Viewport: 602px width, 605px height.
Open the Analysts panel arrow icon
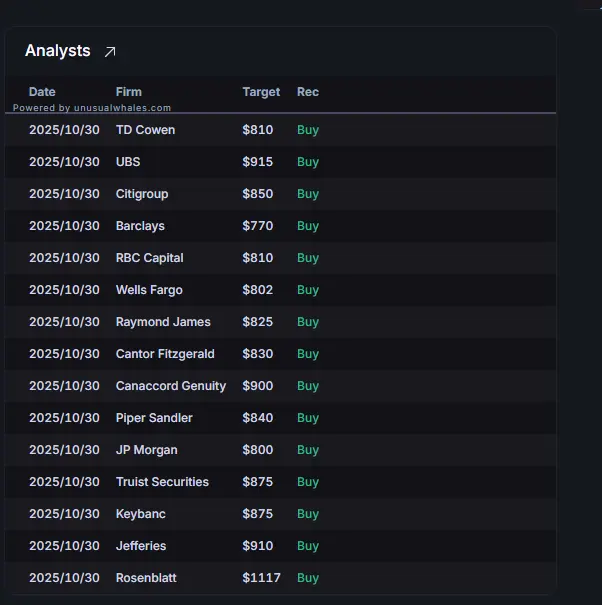pos(110,52)
